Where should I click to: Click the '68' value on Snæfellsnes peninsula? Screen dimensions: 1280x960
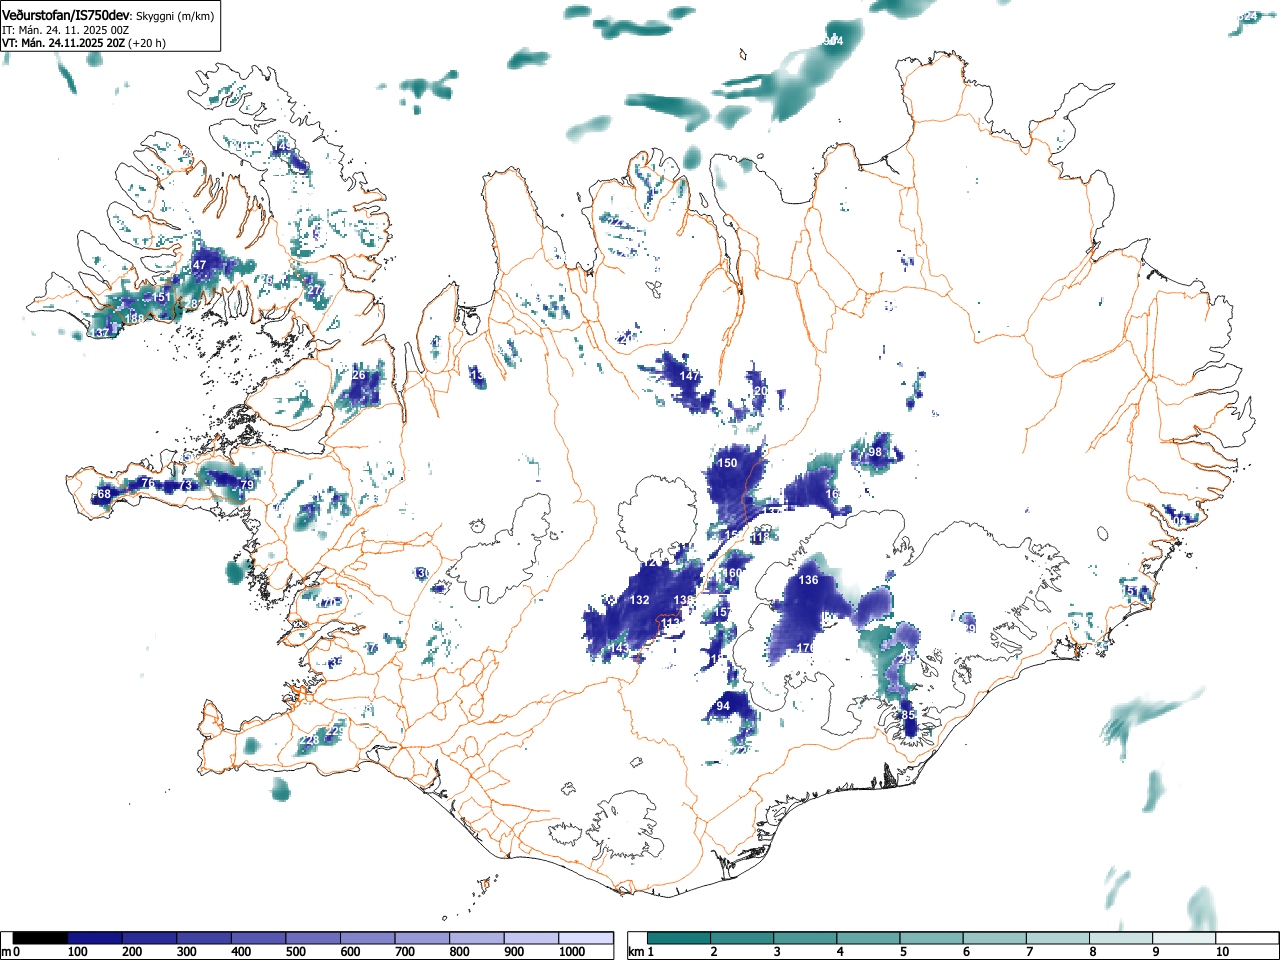tap(103, 495)
